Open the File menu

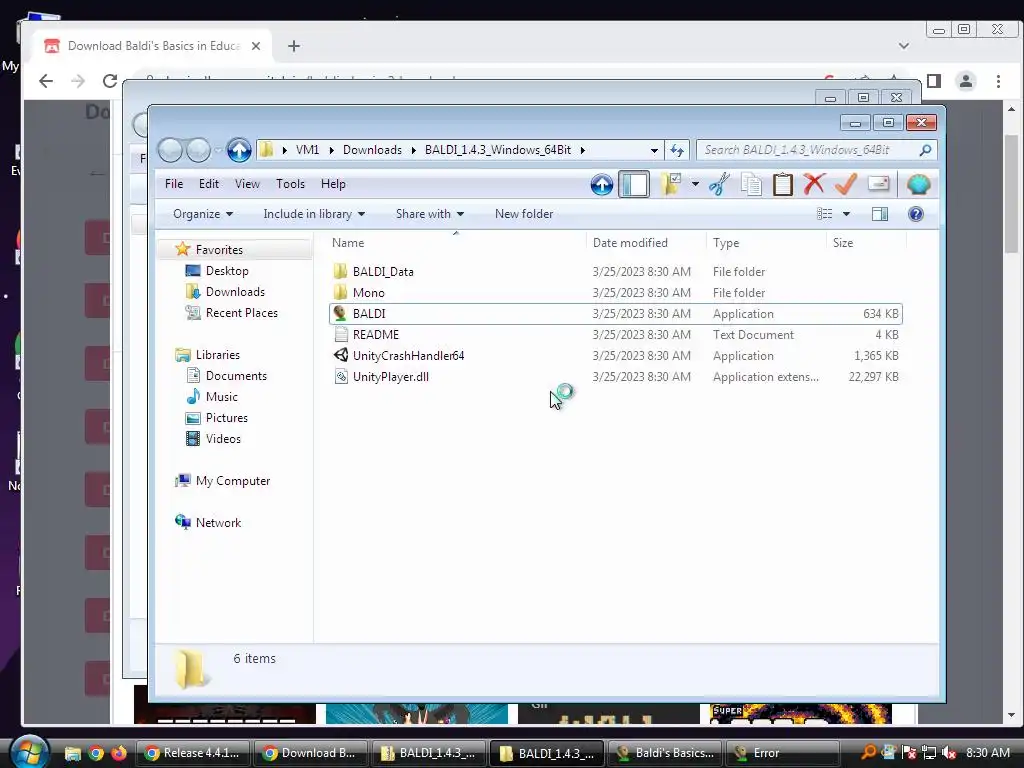pyautogui.click(x=174, y=184)
